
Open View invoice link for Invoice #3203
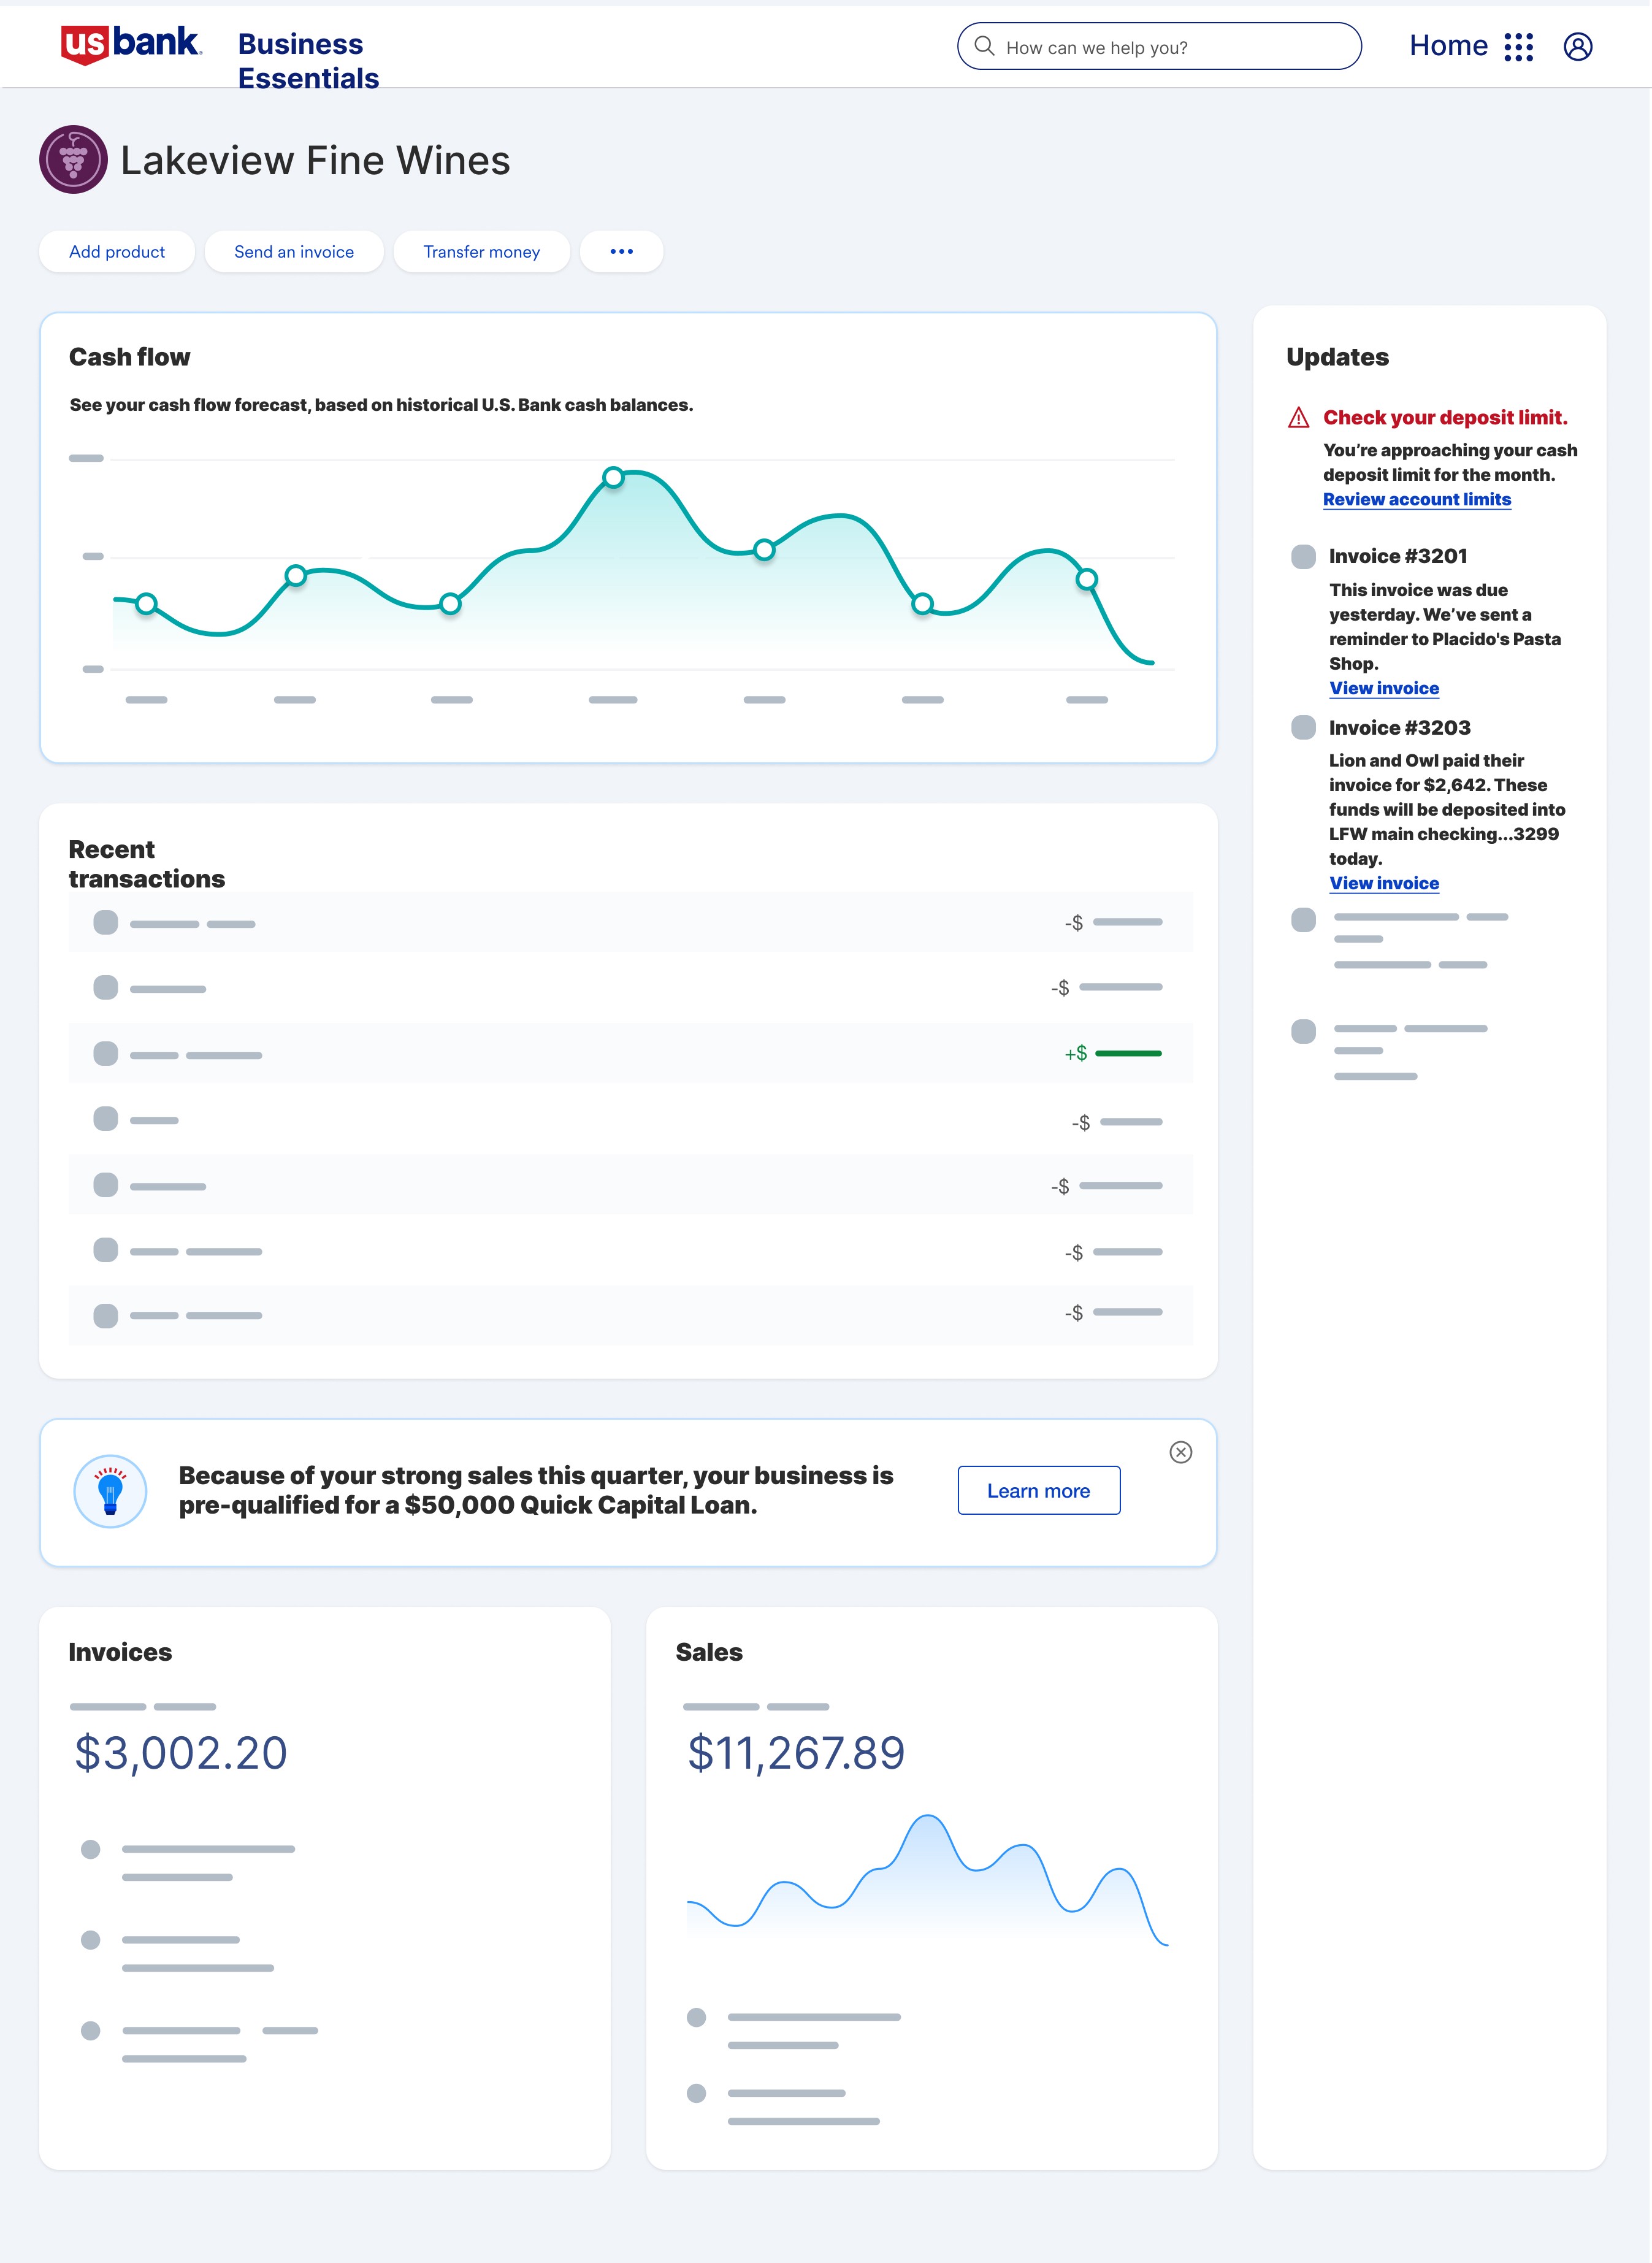tap(1383, 883)
